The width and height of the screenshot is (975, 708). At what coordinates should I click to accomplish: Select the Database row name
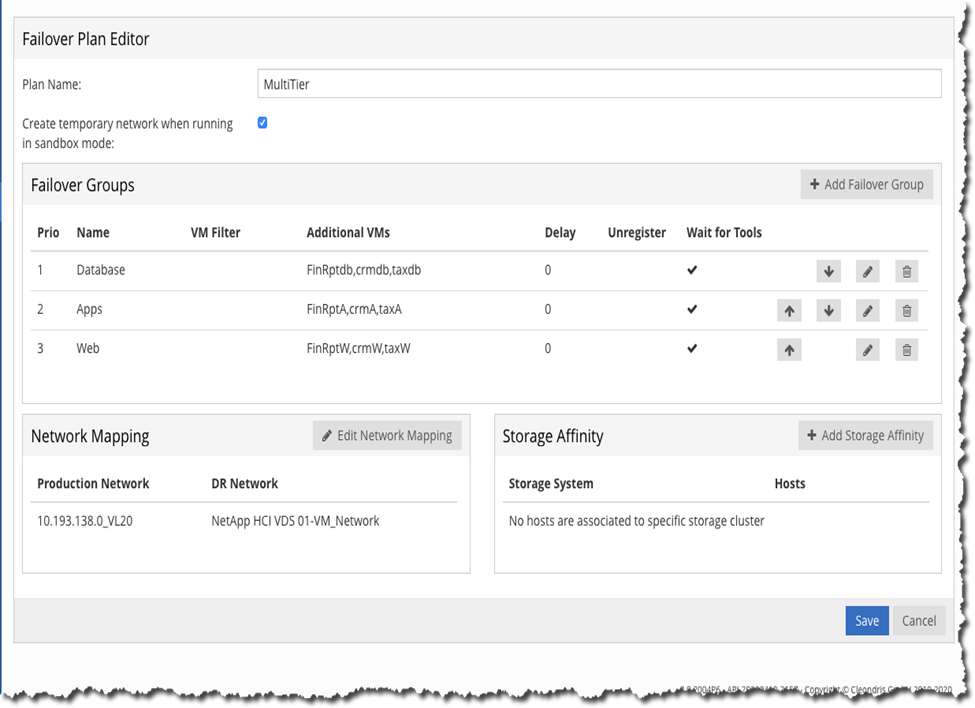point(101,270)
